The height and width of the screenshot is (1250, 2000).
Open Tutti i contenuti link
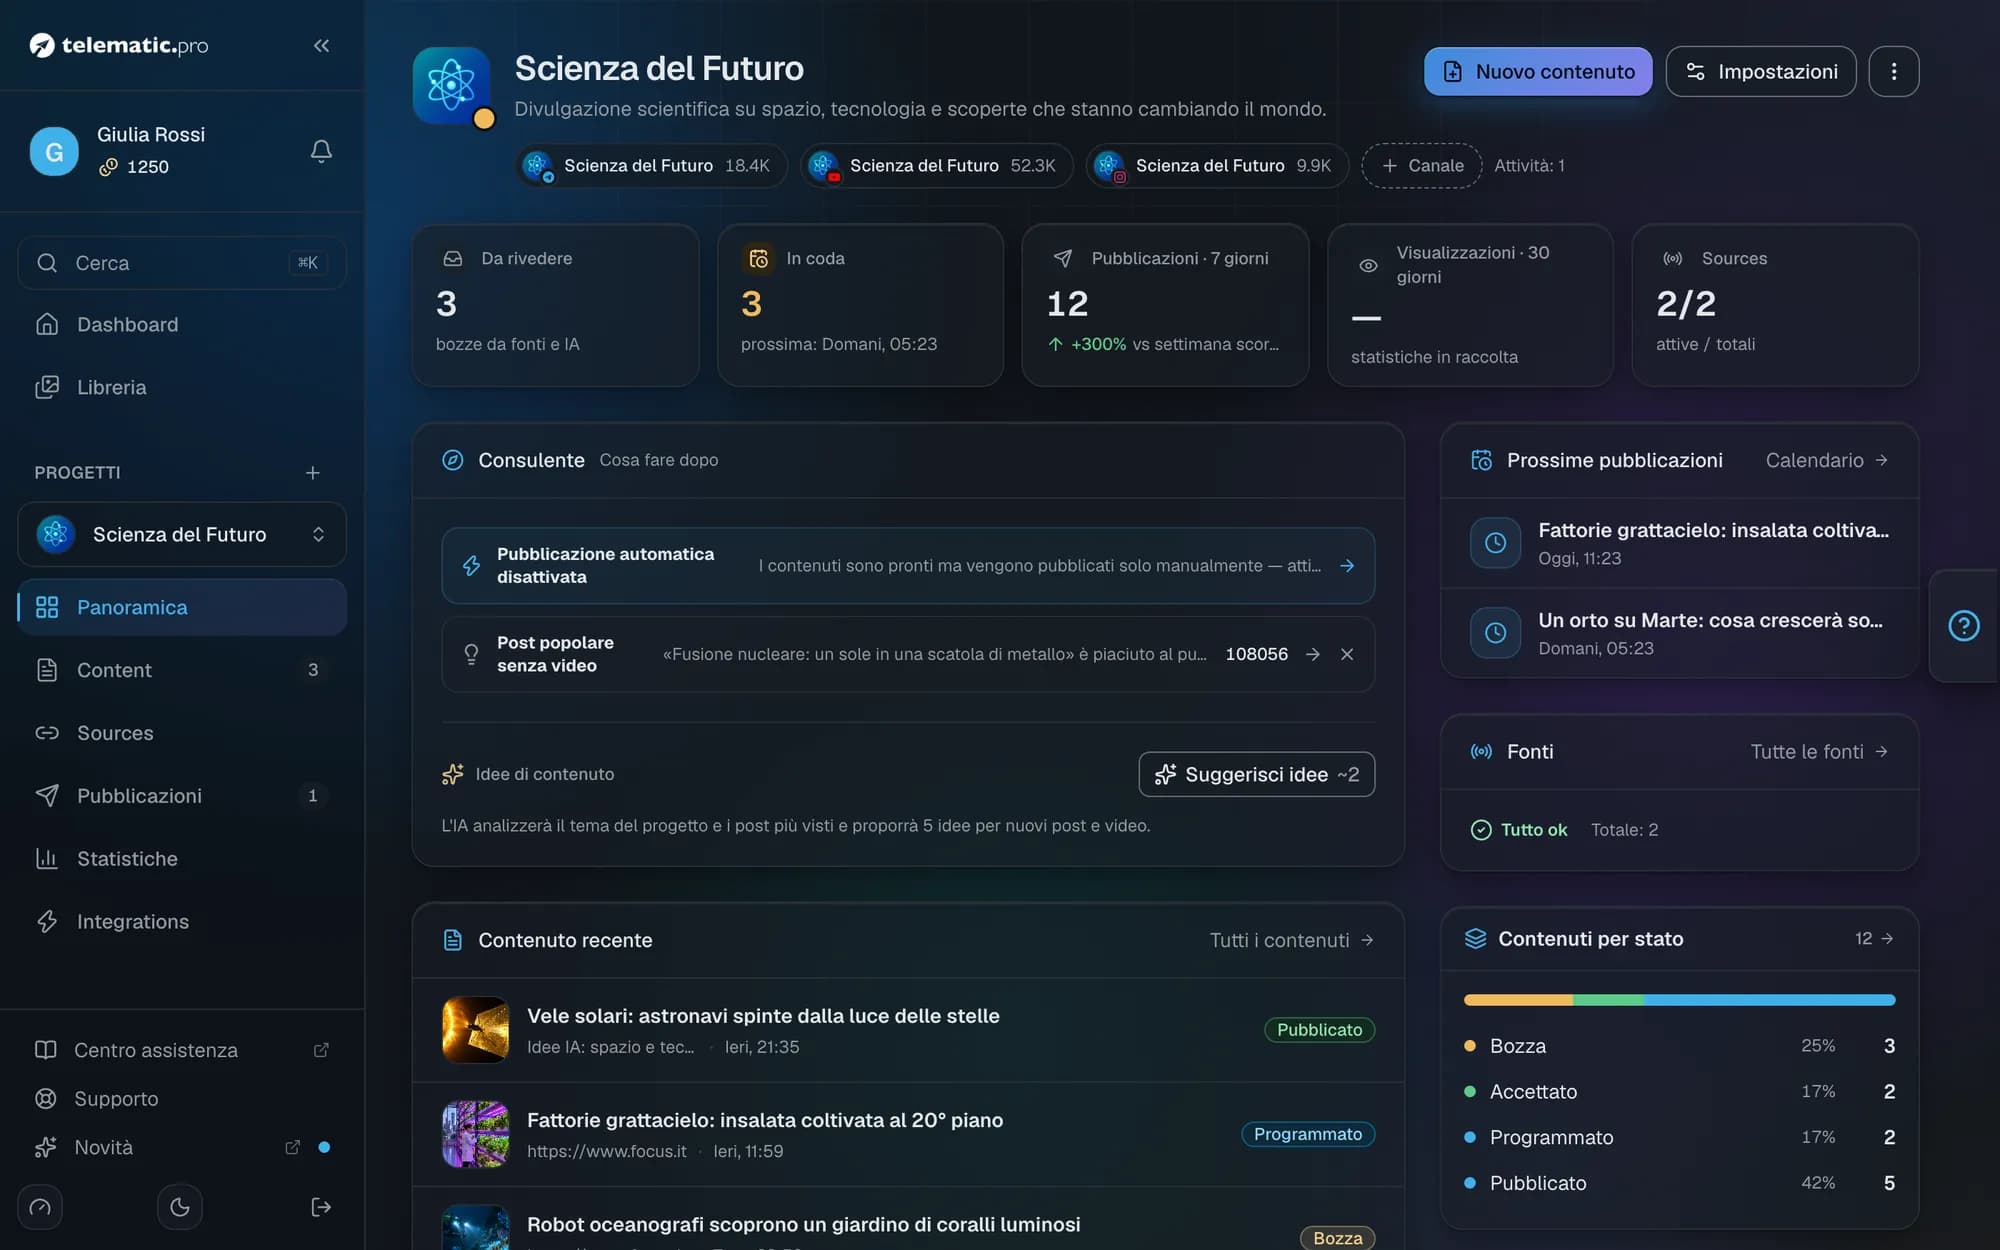point(1292,940)
